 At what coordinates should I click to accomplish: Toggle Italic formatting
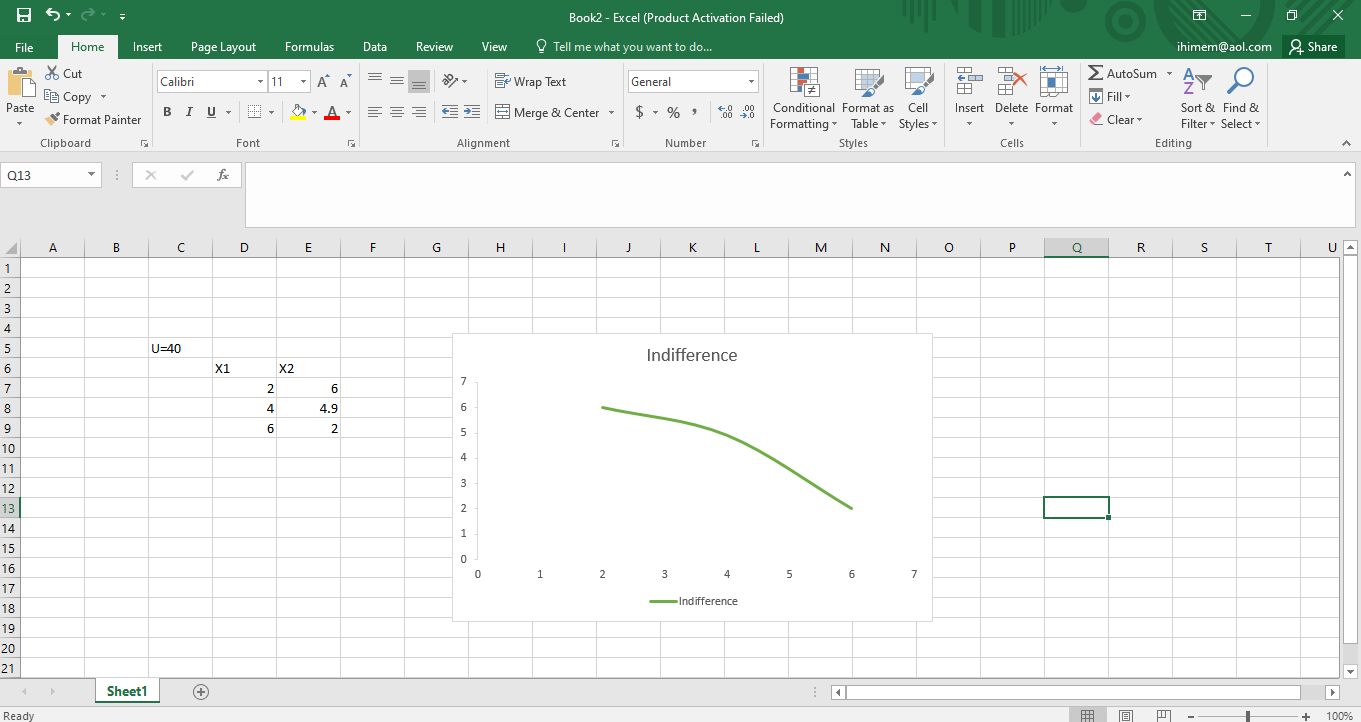(x=189, y=112)
